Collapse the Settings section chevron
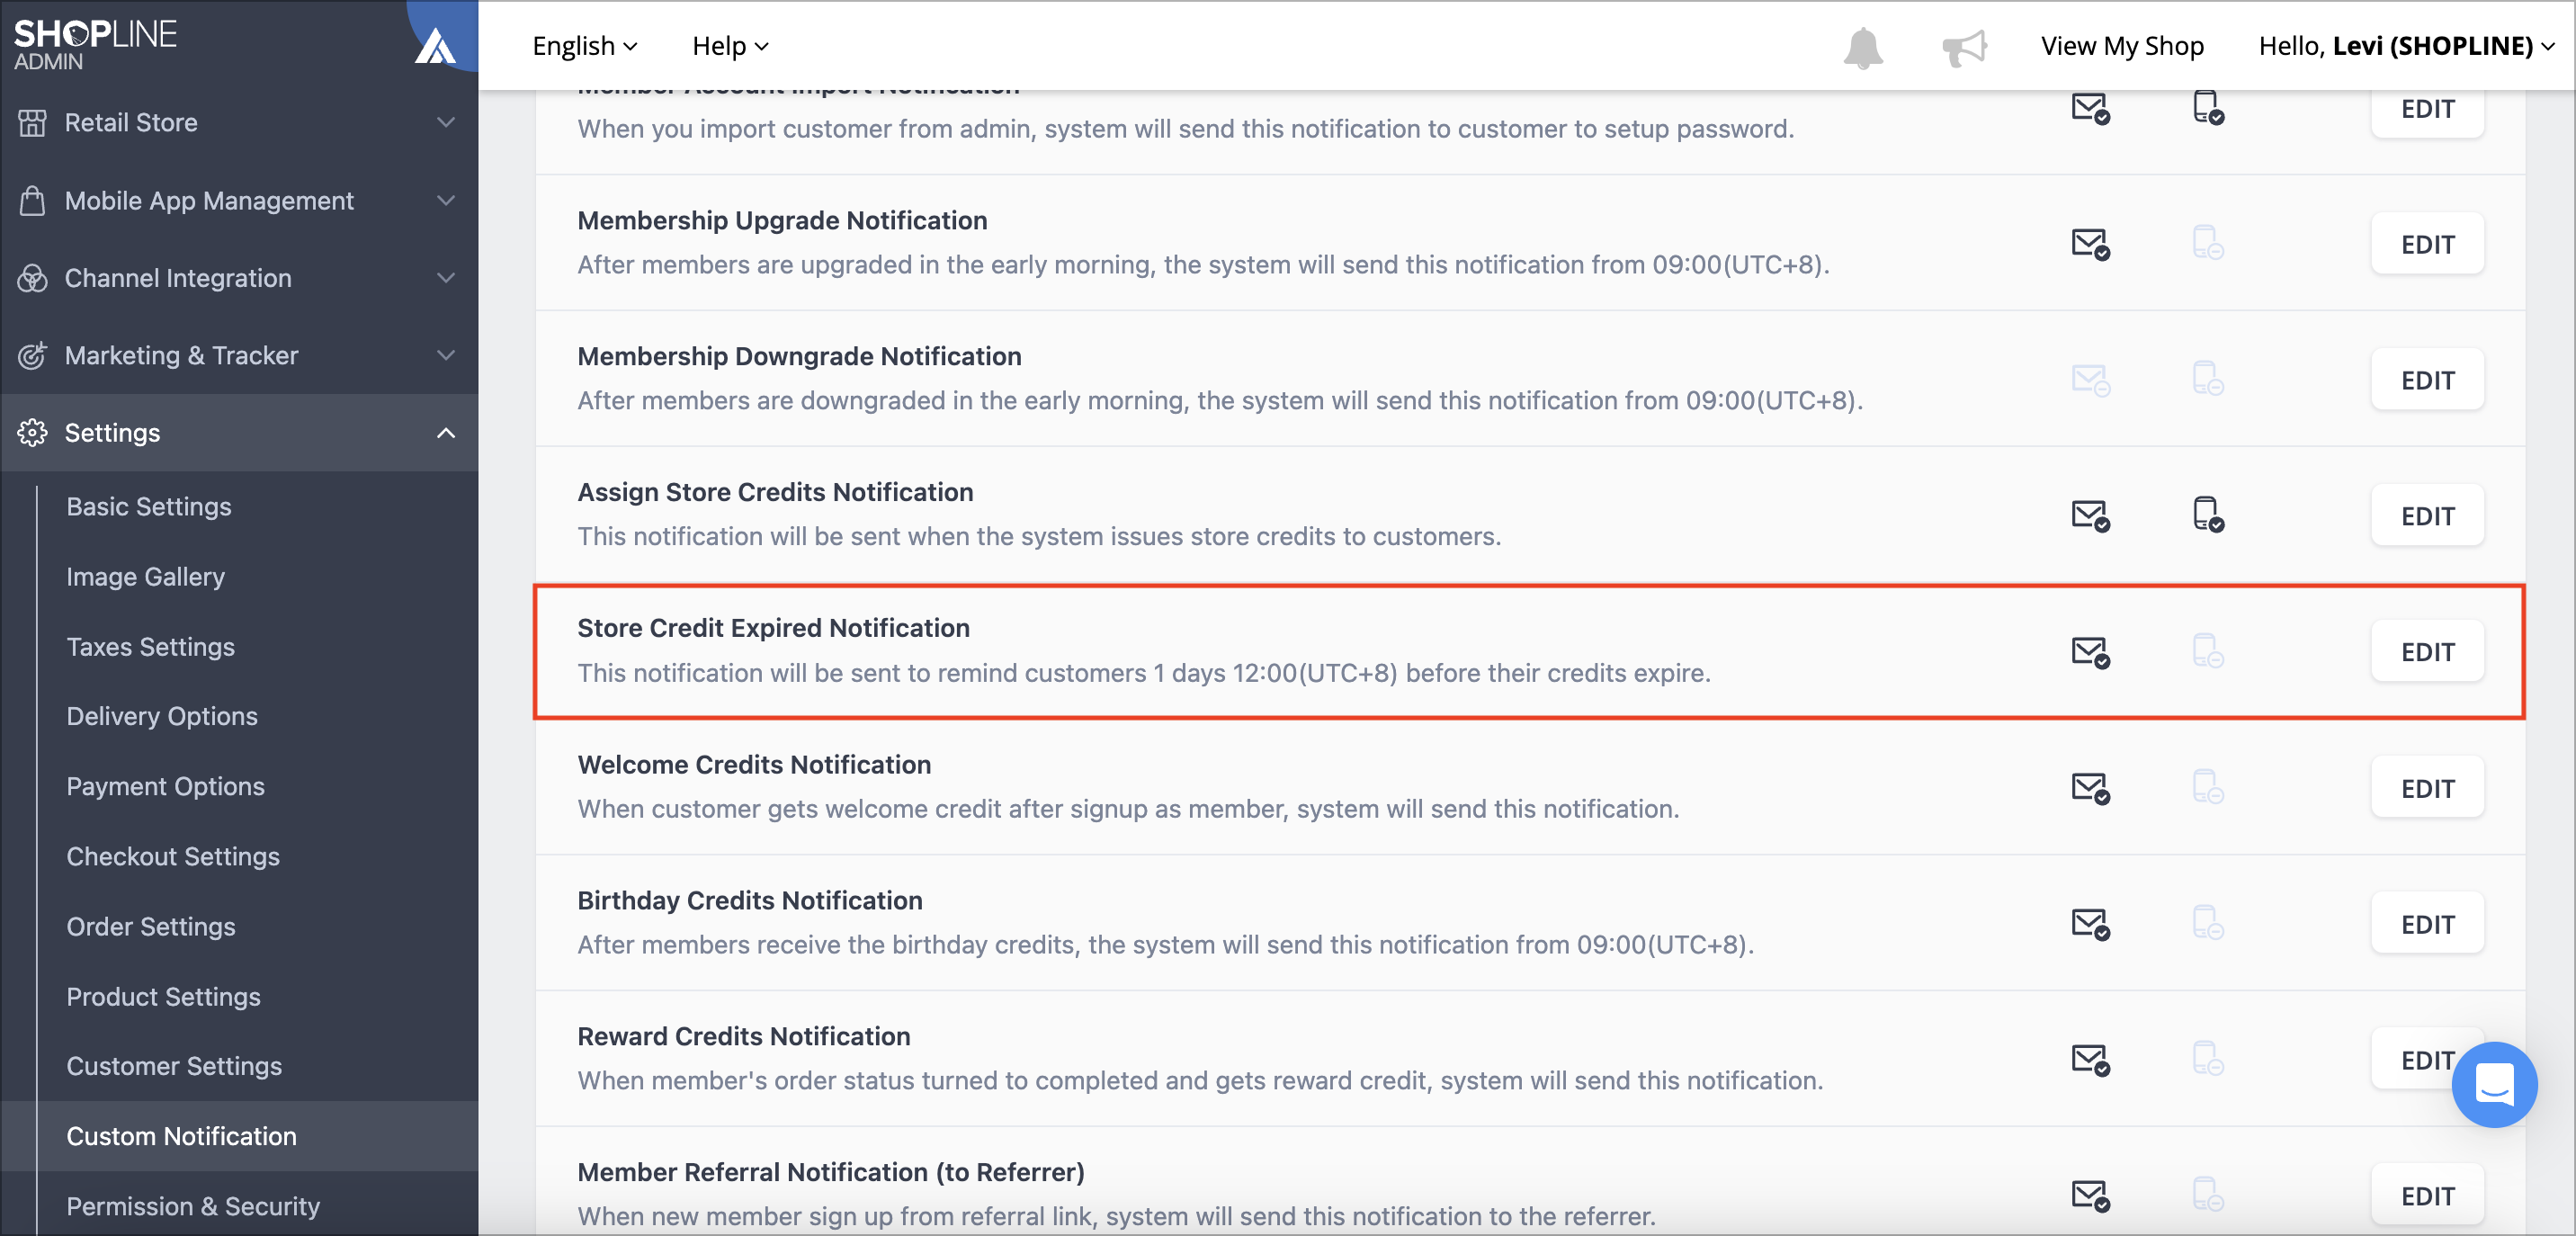 (446, 433)
